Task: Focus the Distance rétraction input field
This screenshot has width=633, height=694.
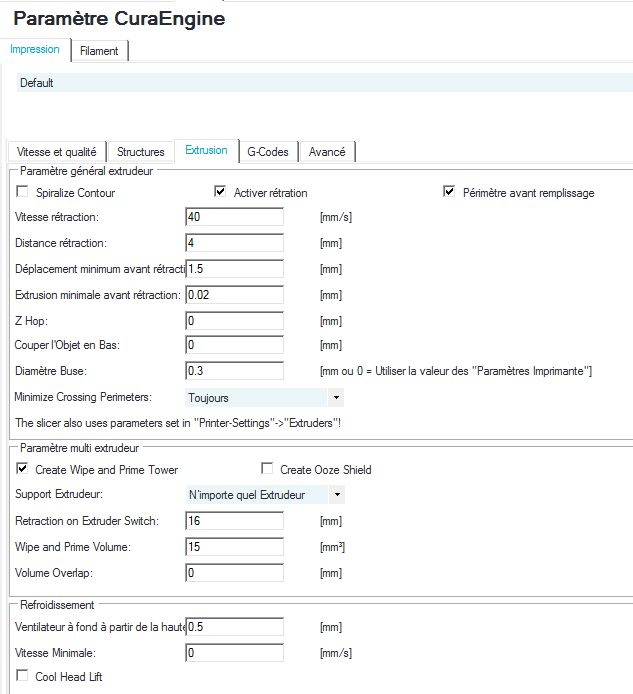Action: click(235, 243)
